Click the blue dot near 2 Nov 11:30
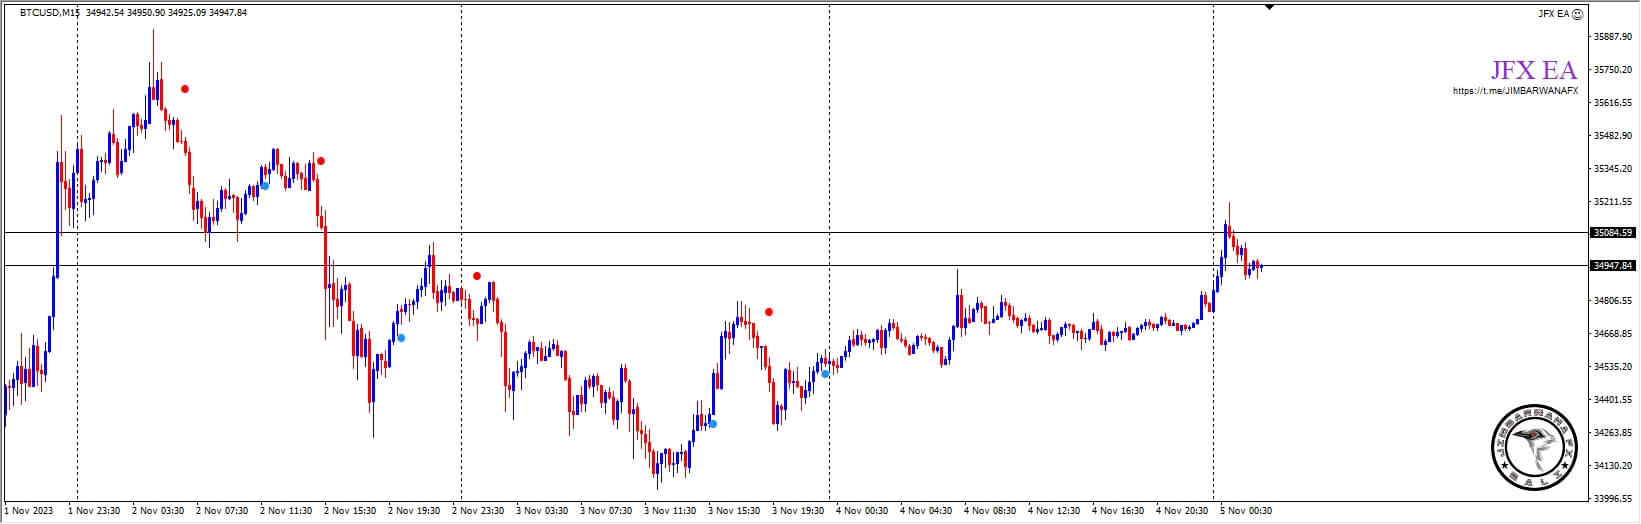Viewport: 1641px width, 524px height. (x=265, y=186)
